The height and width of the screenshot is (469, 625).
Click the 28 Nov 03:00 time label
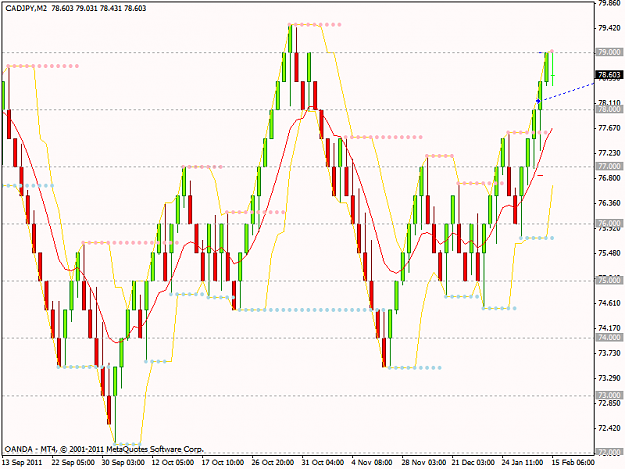[423, 462]
